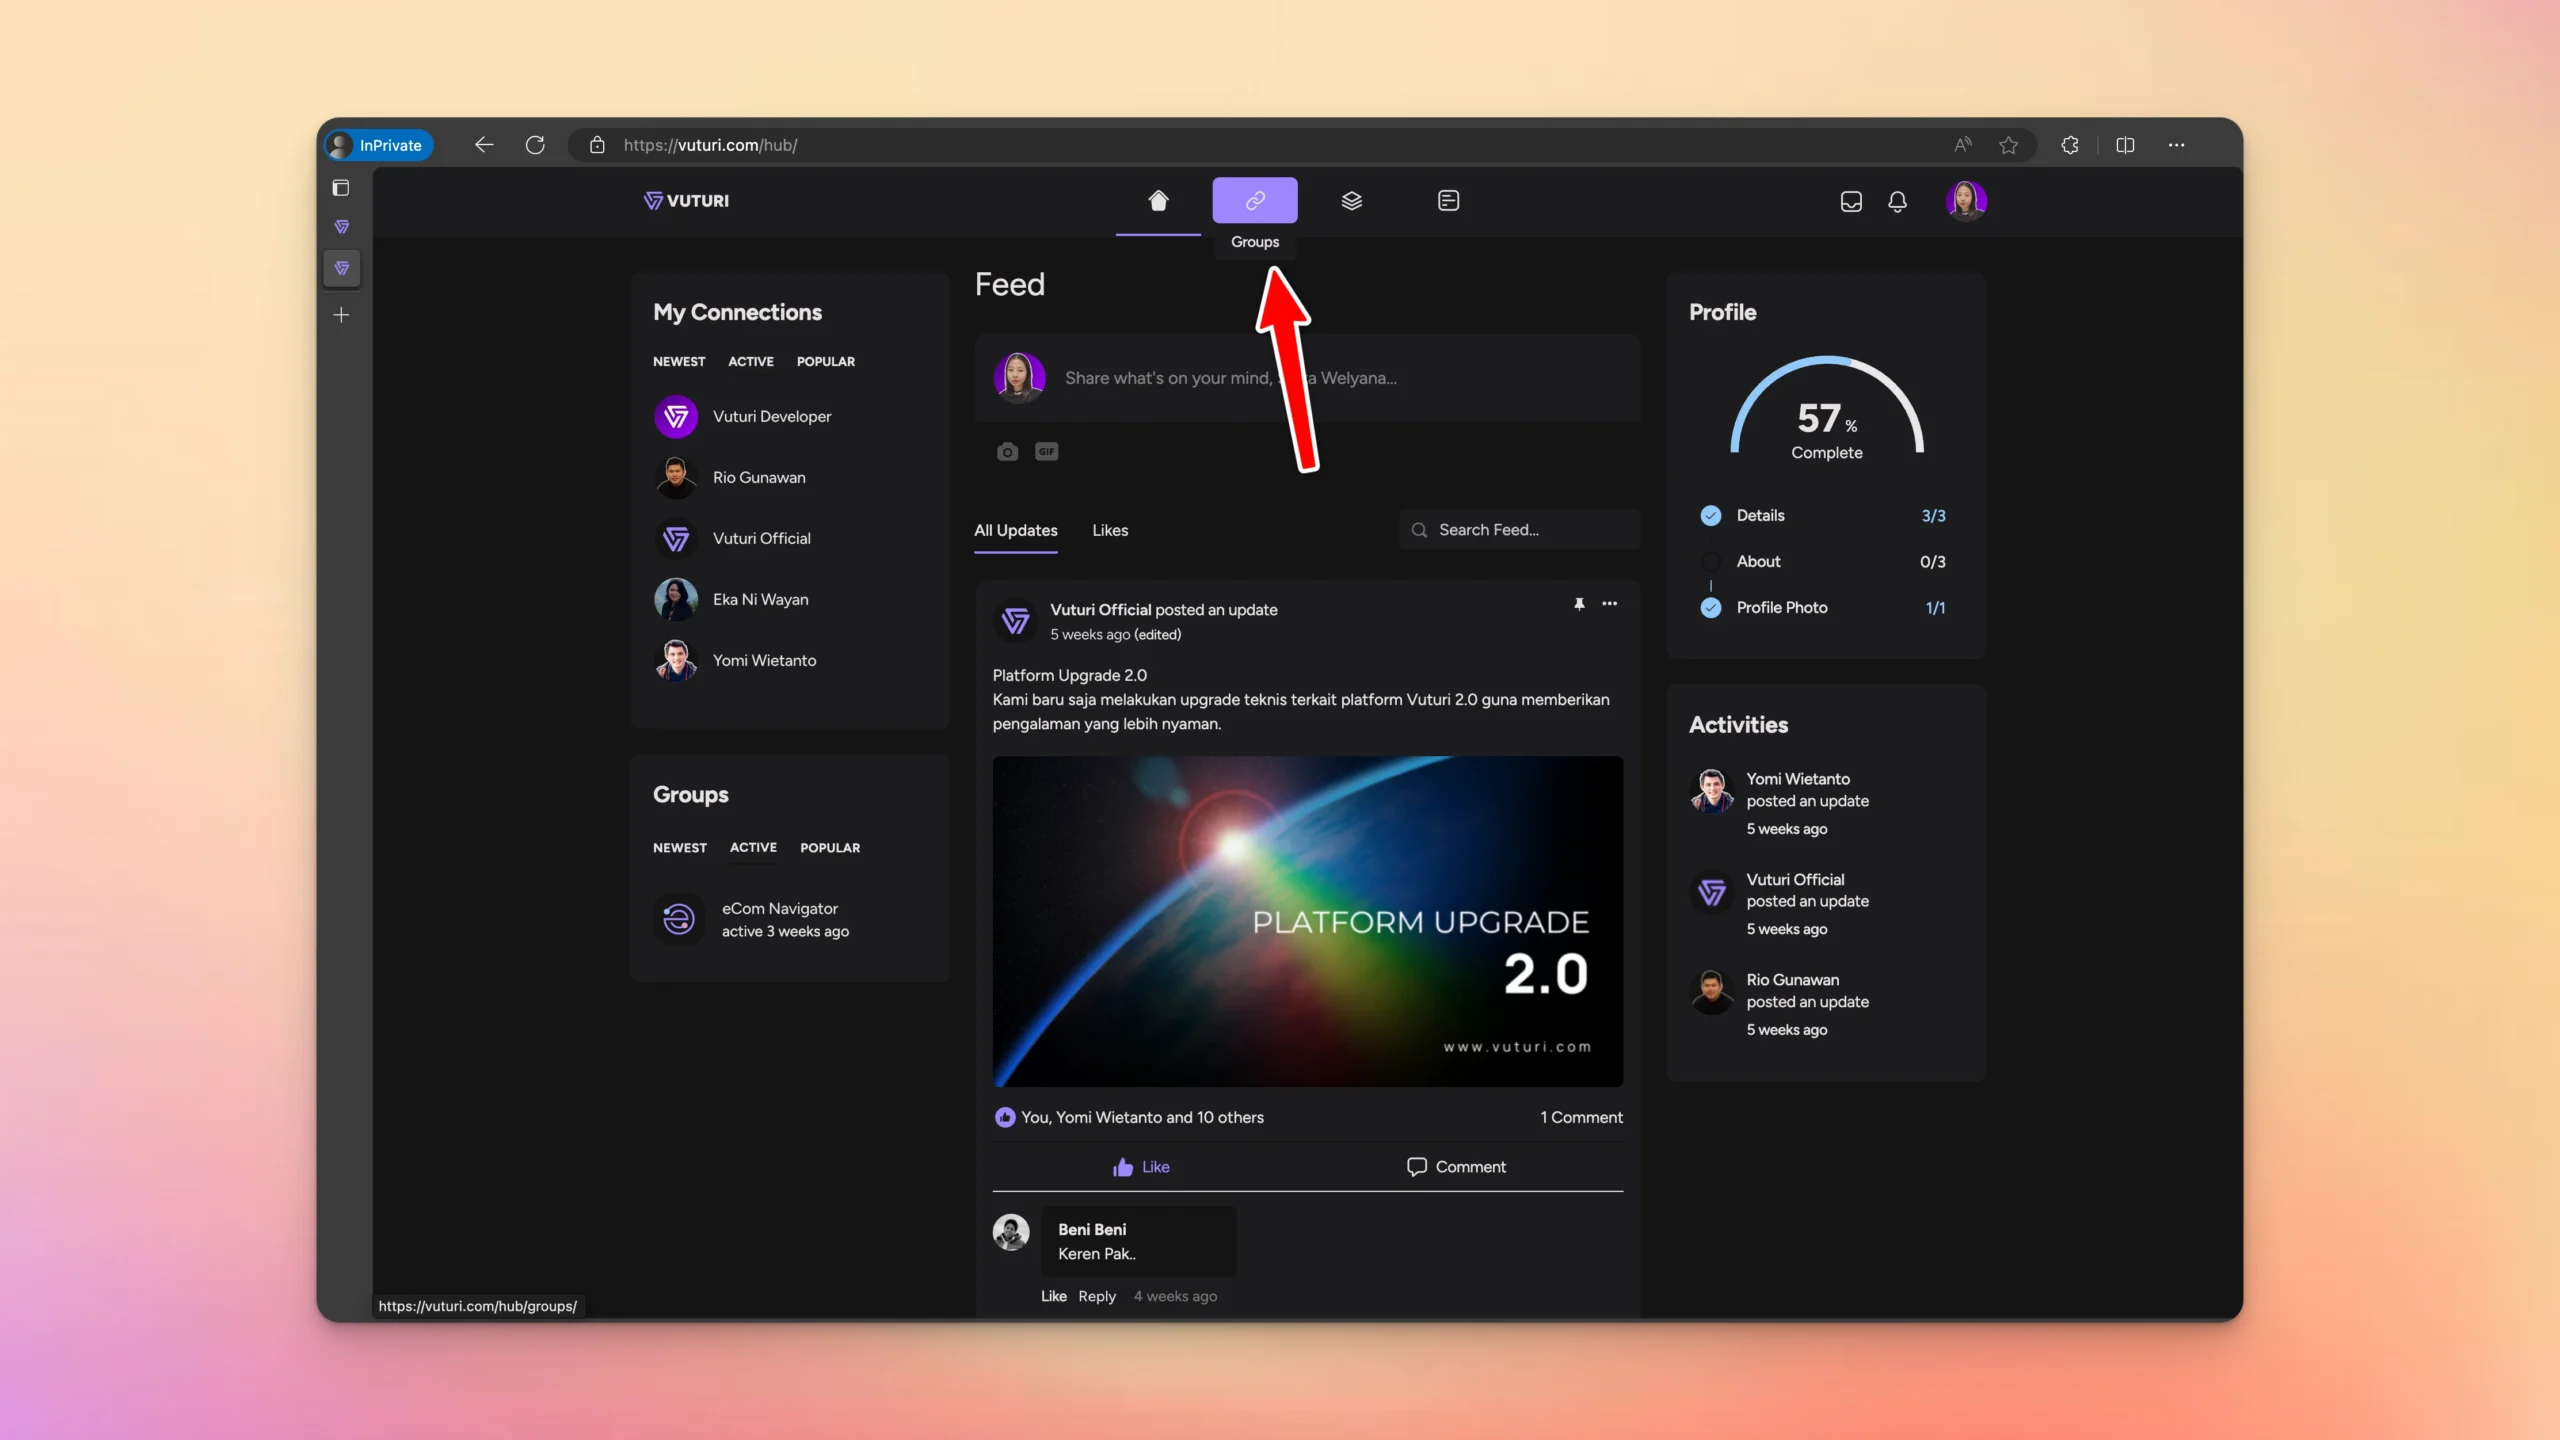Open browser extensions icon

click(x=2070, y=145)
